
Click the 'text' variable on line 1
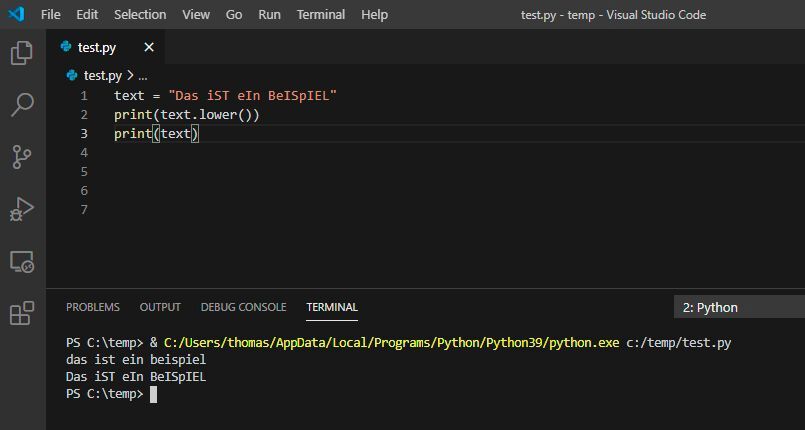pos(129,95)
